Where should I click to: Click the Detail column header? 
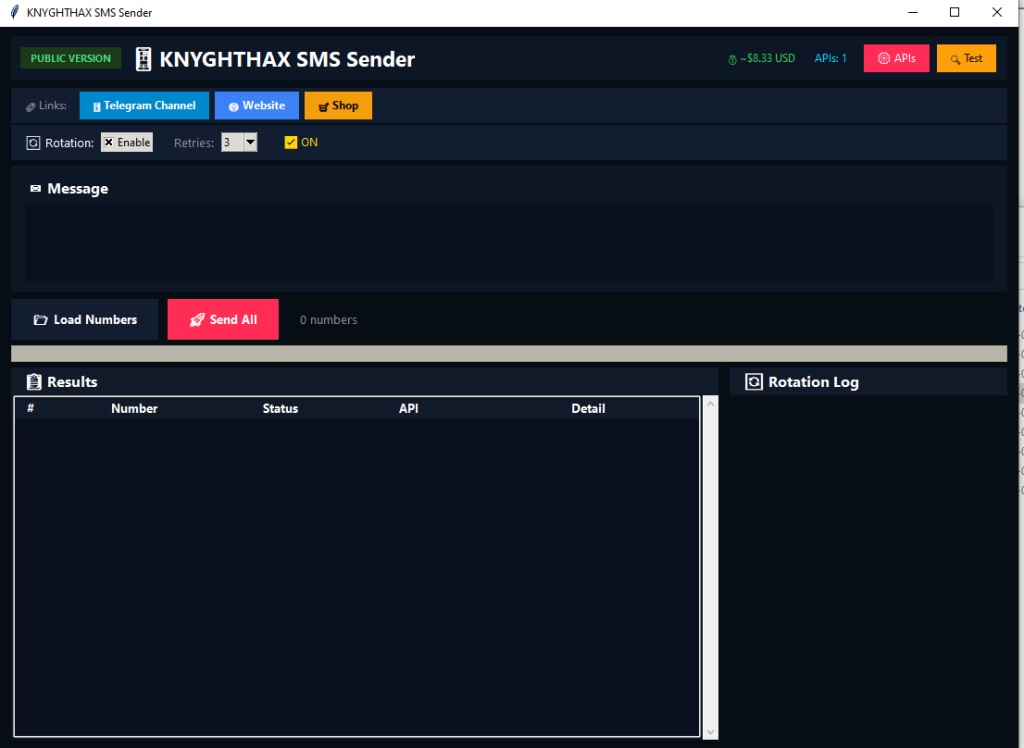coord(588,408)
